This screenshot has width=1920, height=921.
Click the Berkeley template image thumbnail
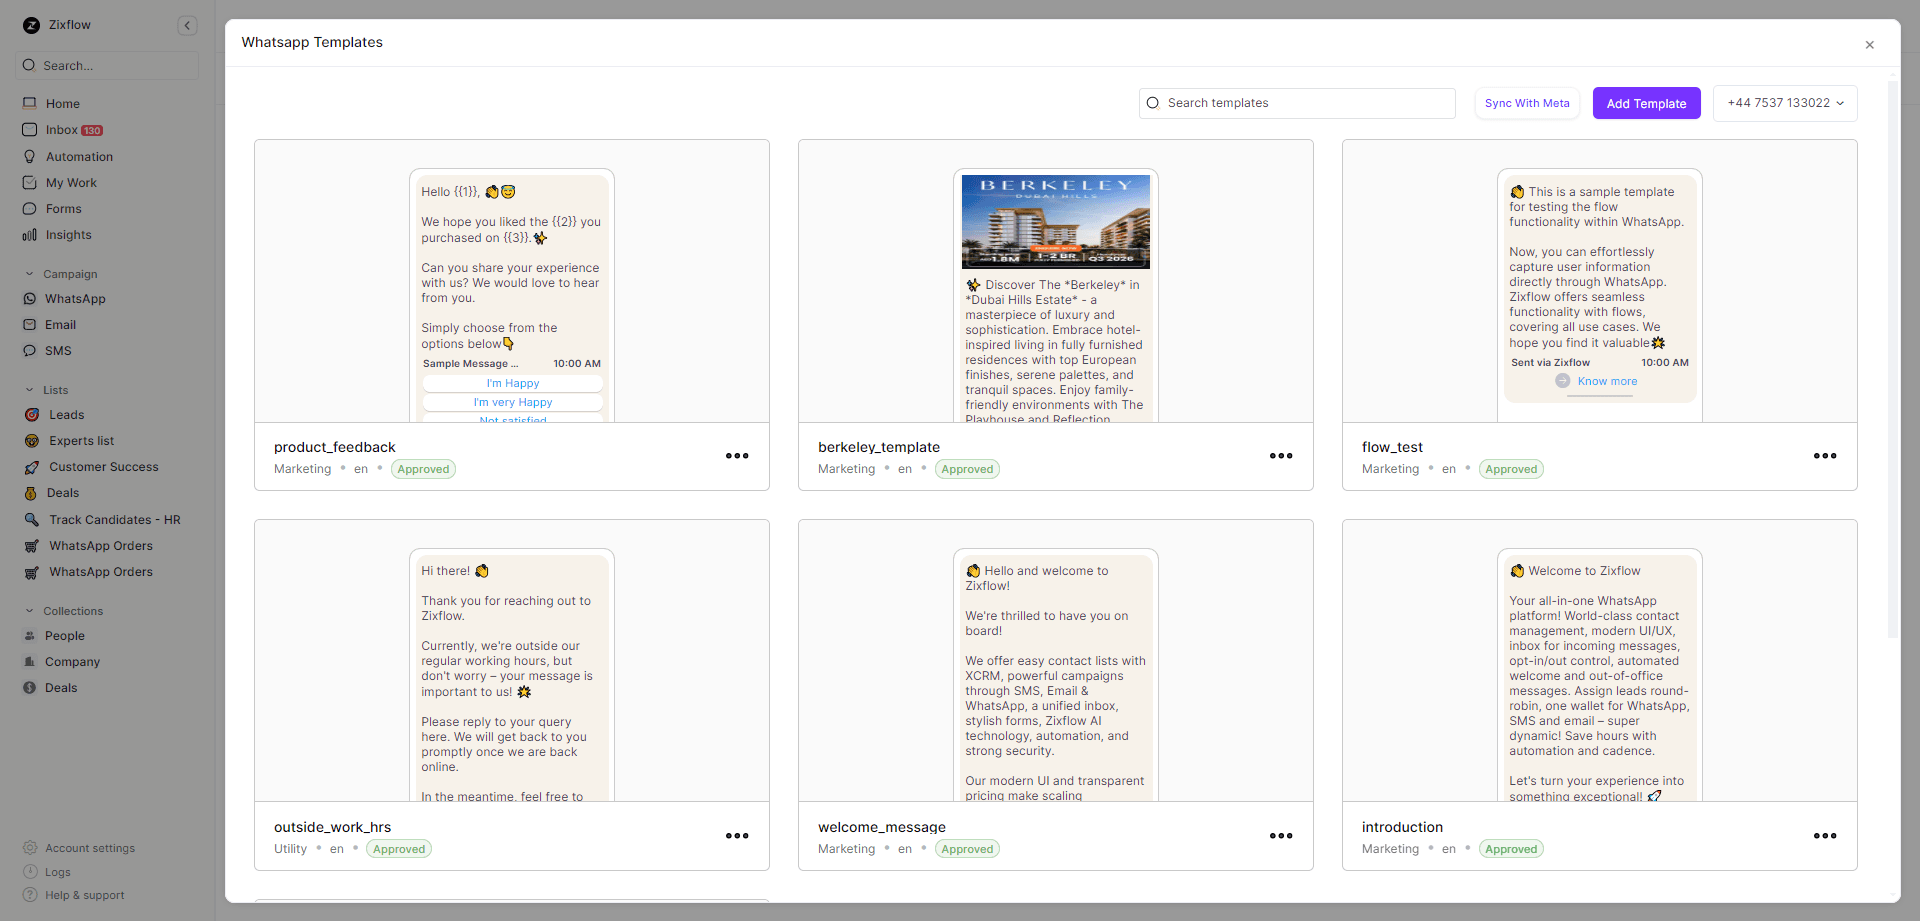click(x=1055, y=222)
